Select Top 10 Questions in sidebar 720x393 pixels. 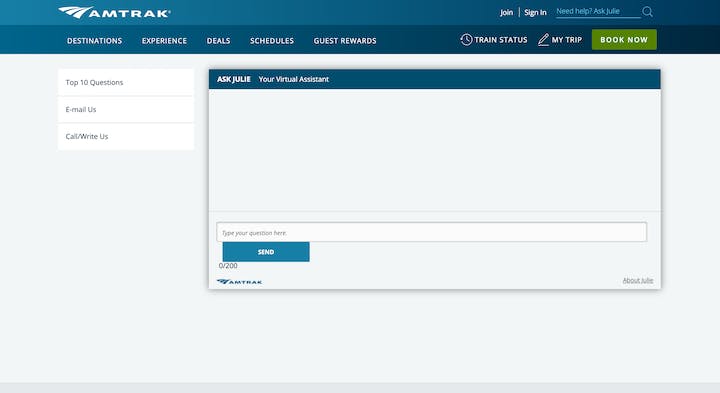[x=126, y=82]
